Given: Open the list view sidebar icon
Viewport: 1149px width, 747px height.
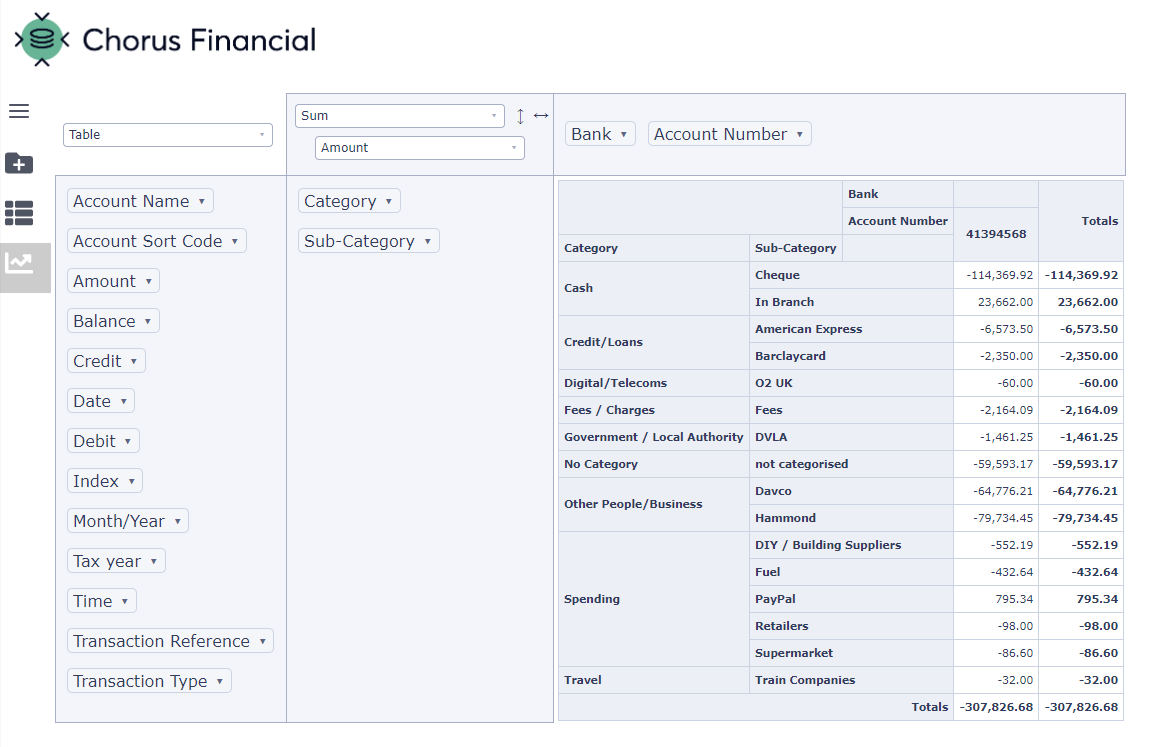Looking at the screenshot, I should (x=19, y=212).
